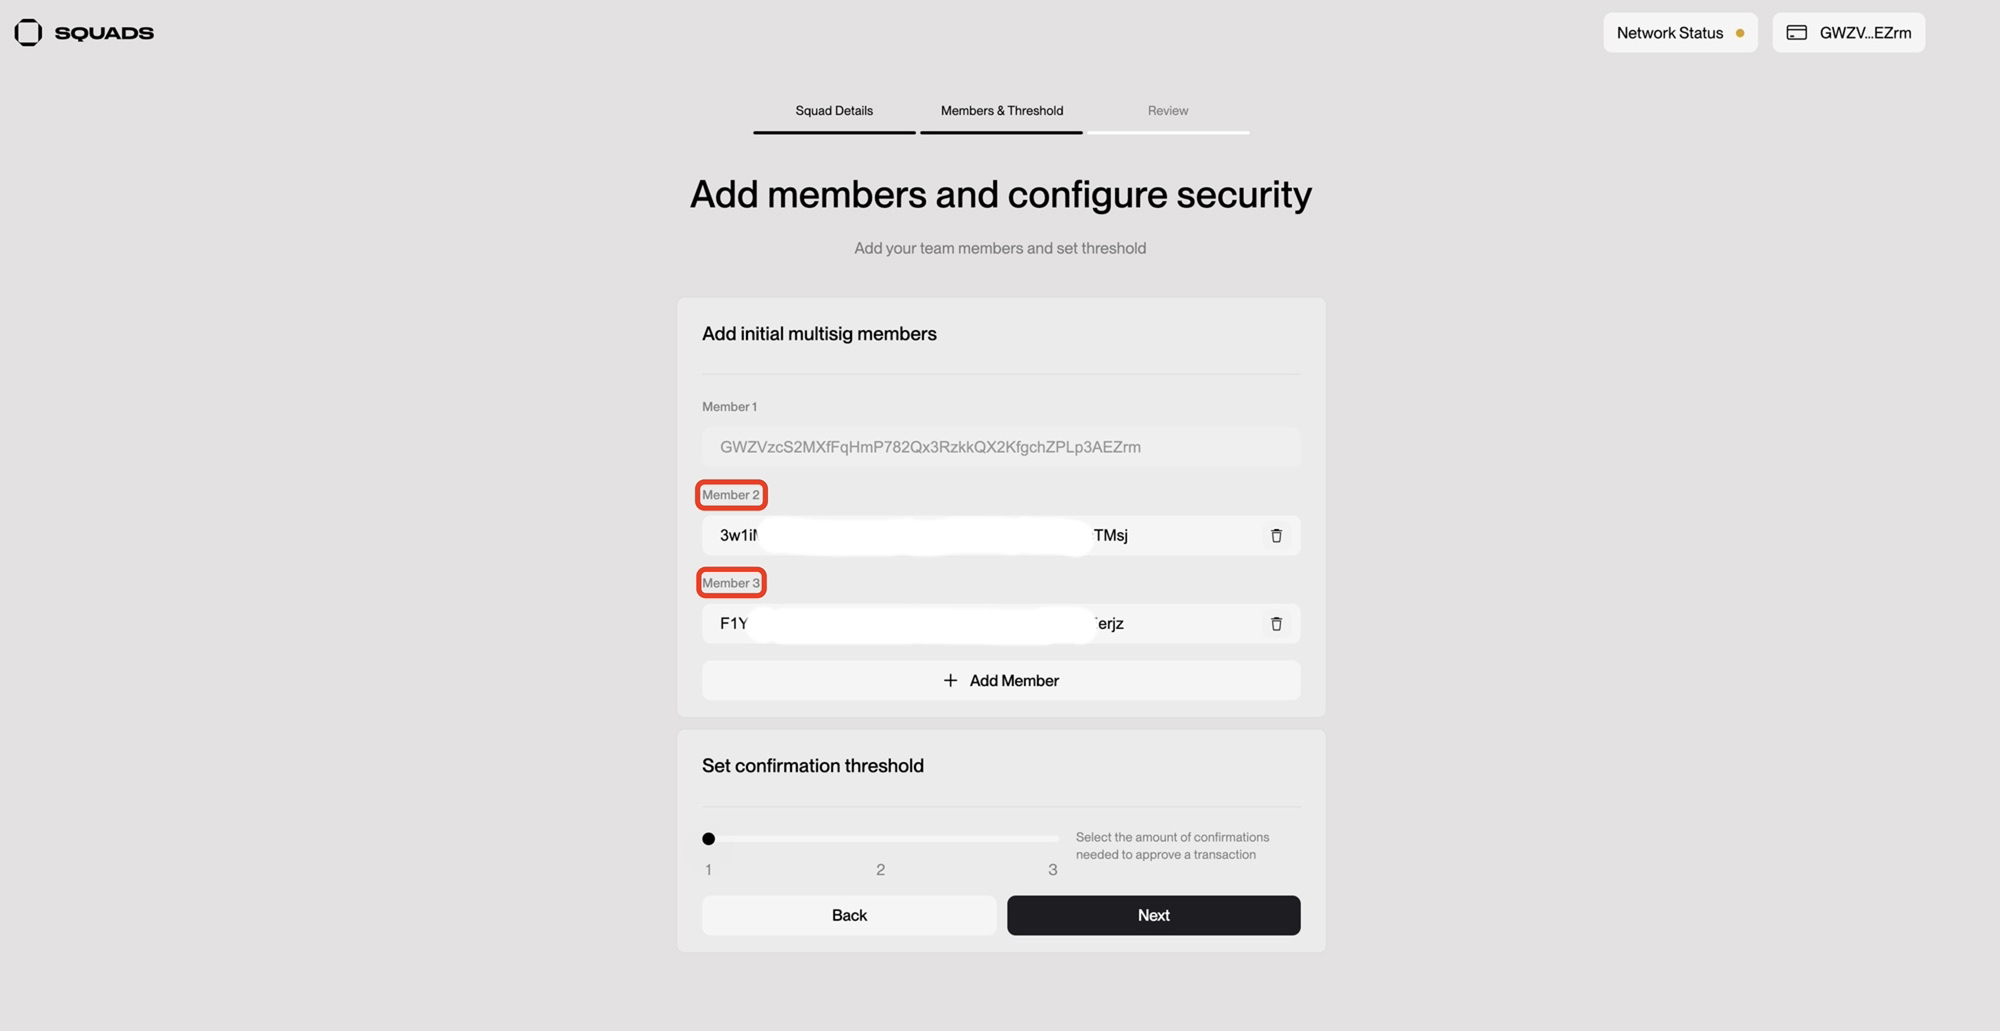
Task: Set threshold to 3 confirmations
Action: pos(1052,839)
